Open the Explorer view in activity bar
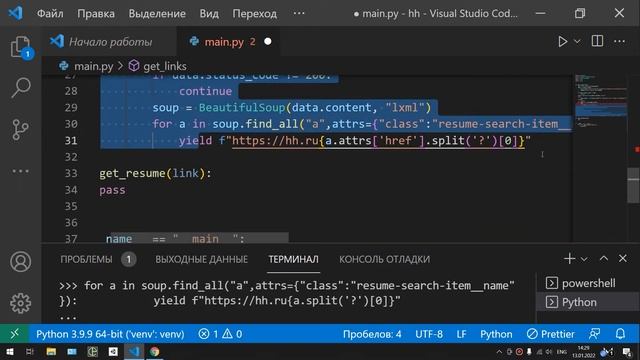The image size is (640, 360). pyautogui.click(x=20, y=47)
